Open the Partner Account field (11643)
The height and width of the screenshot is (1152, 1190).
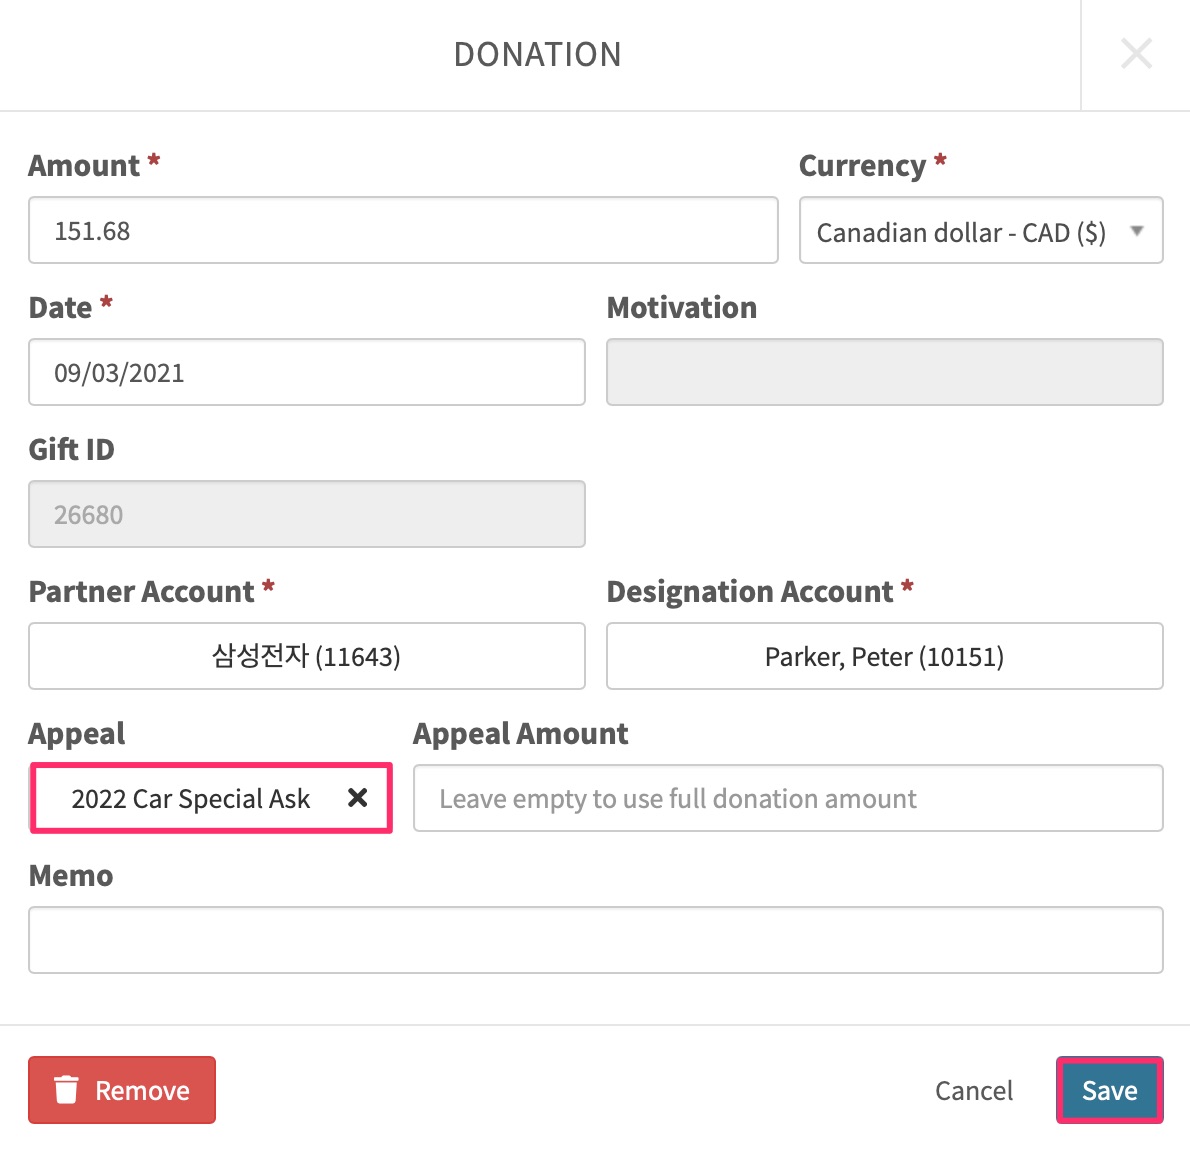pos(307,656)
